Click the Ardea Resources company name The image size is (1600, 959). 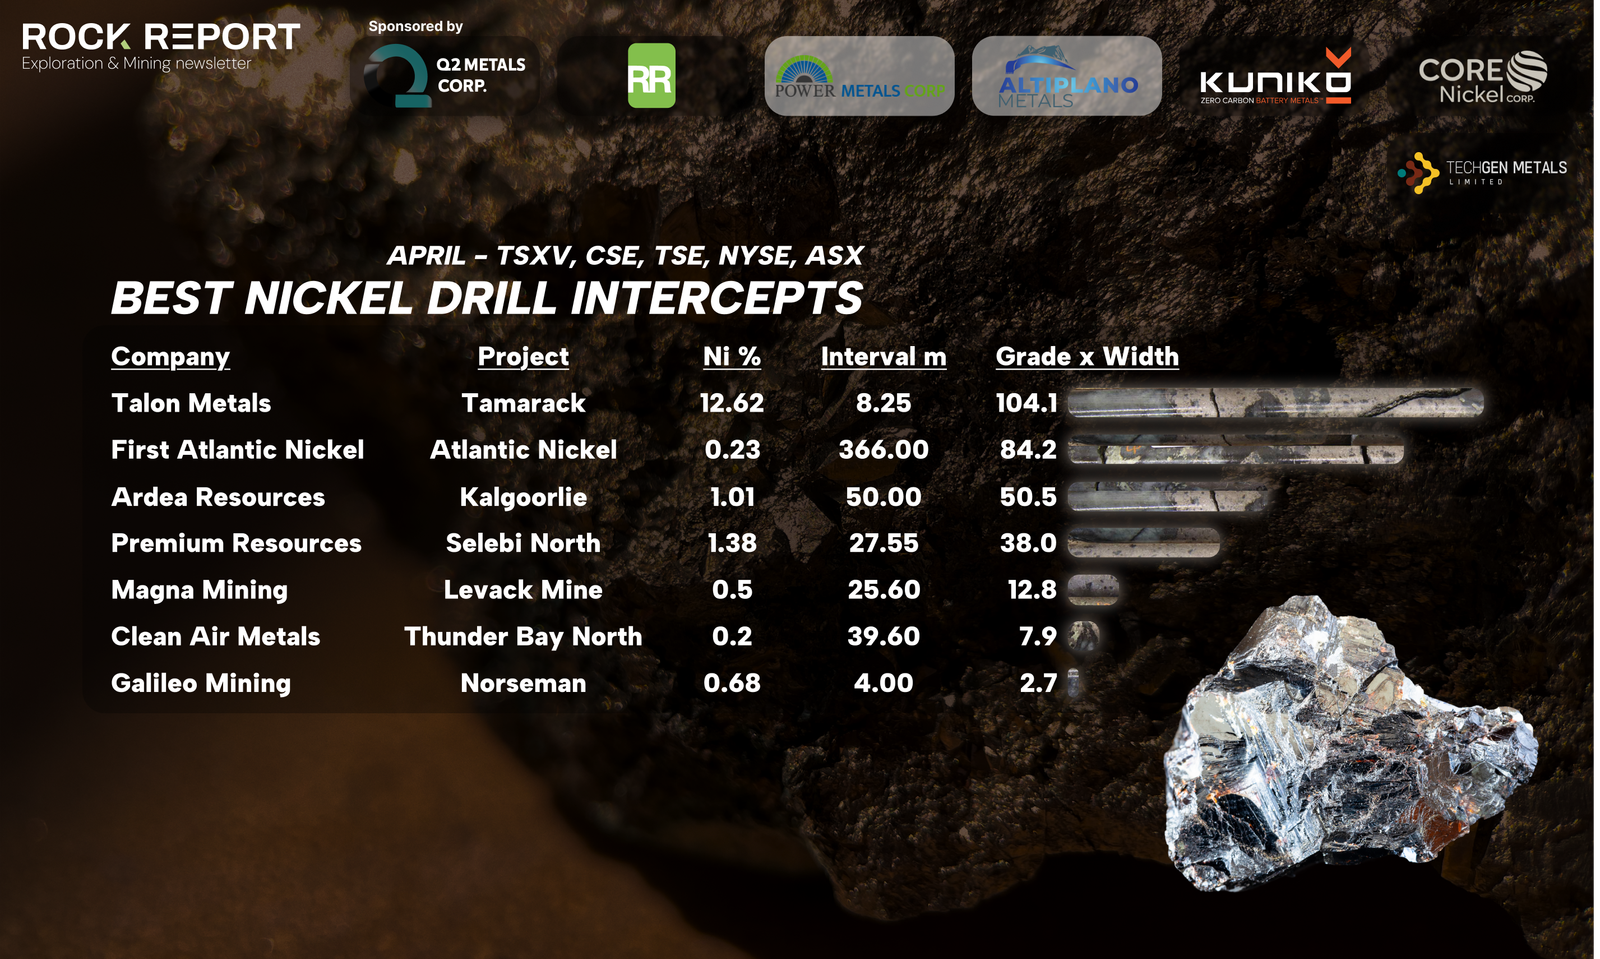(x=218, y=497)
